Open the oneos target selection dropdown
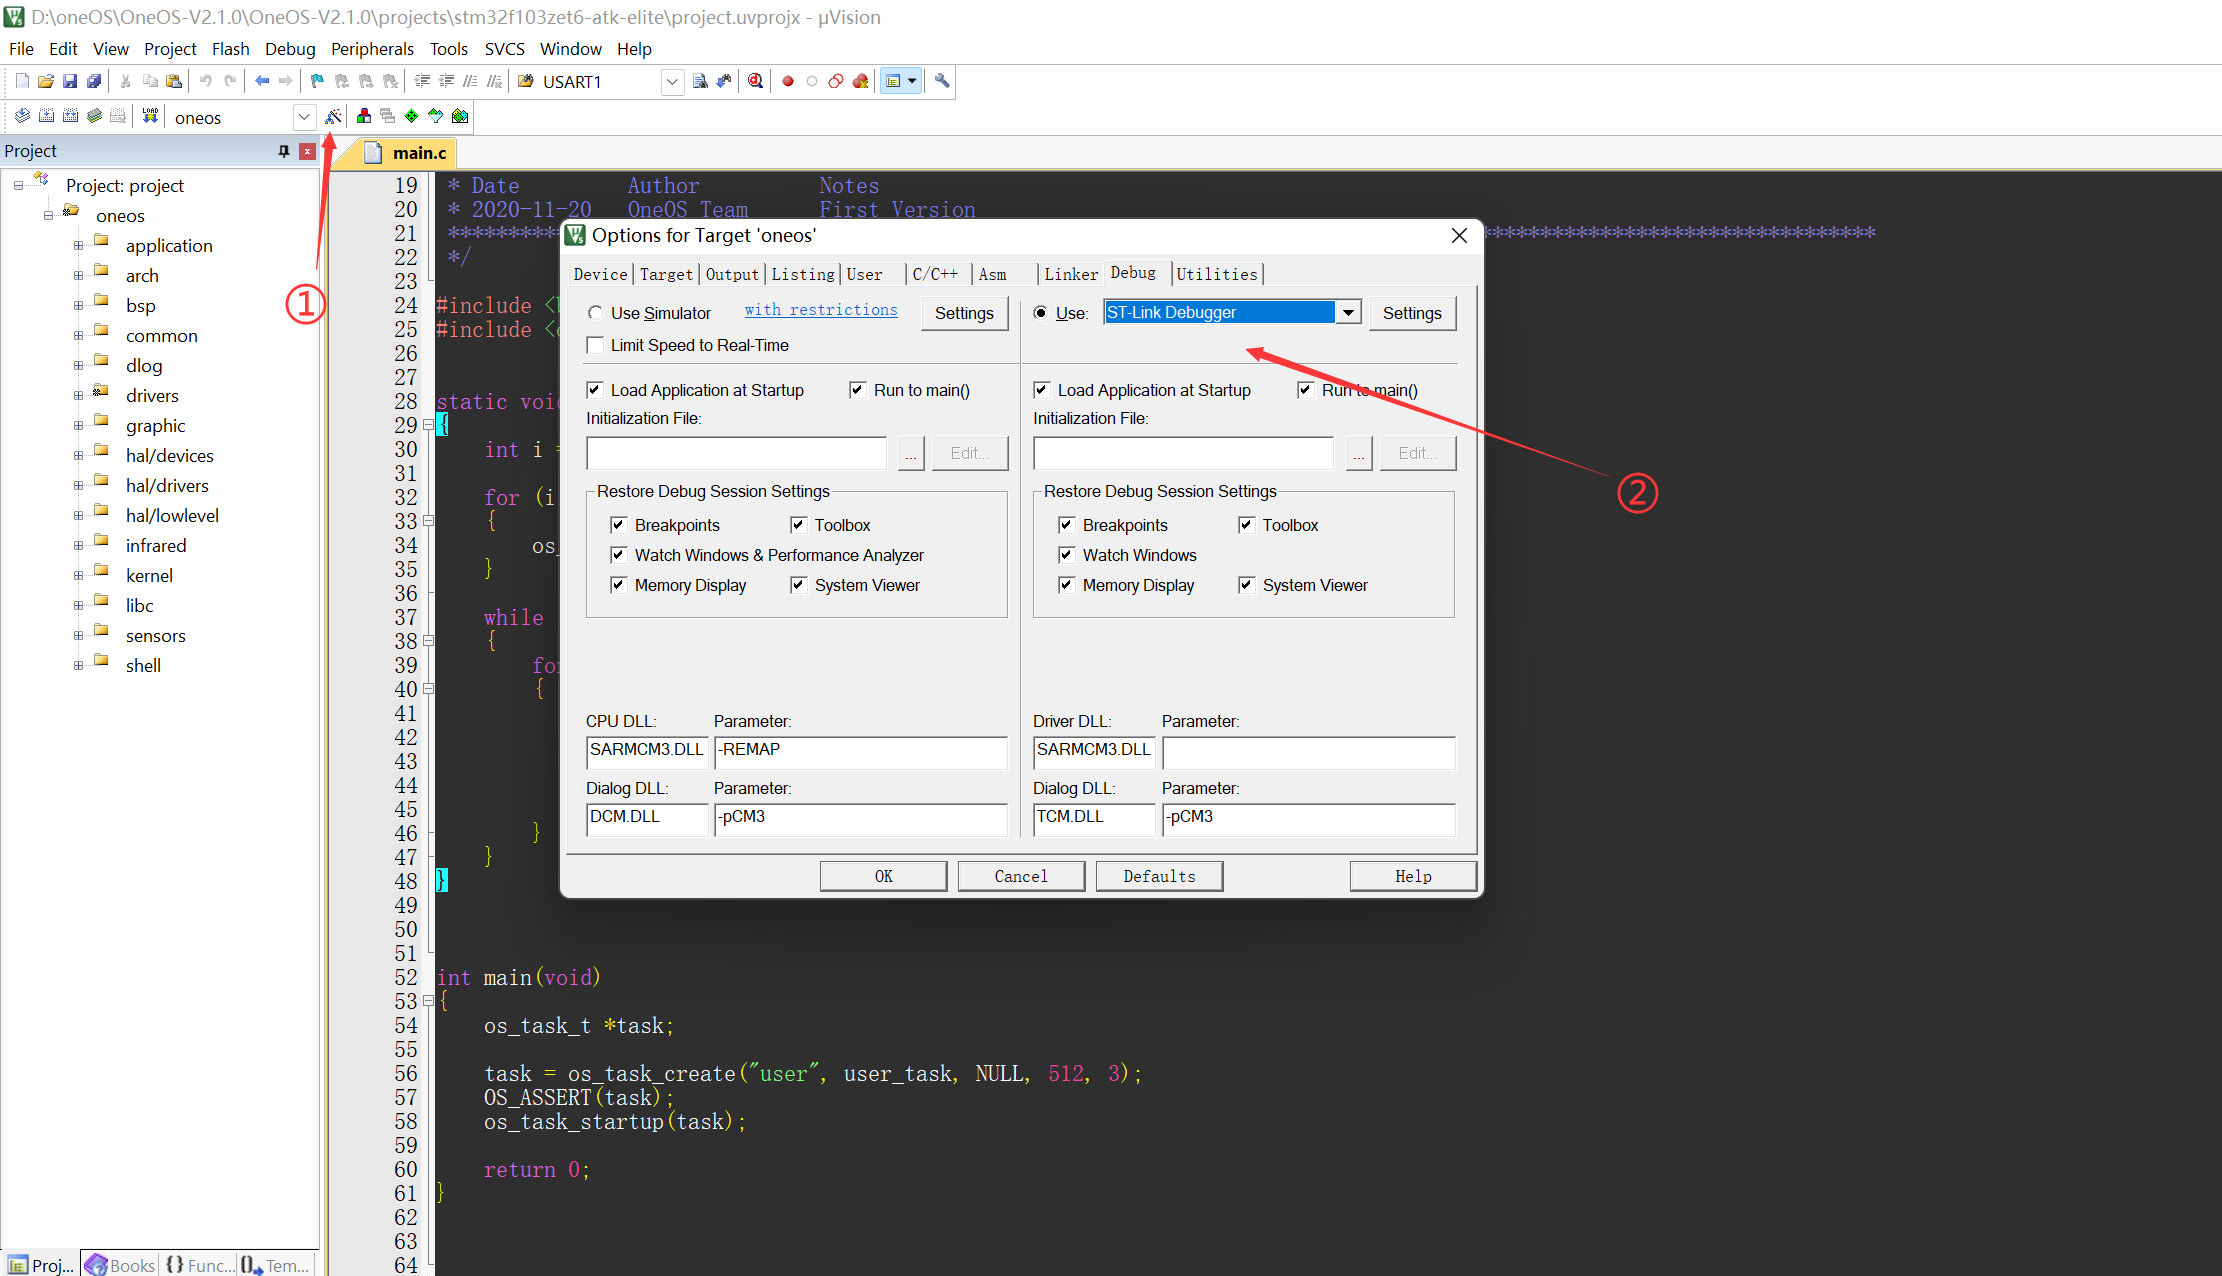The height and width of the screenshot is (1276, 2222). 304,117
